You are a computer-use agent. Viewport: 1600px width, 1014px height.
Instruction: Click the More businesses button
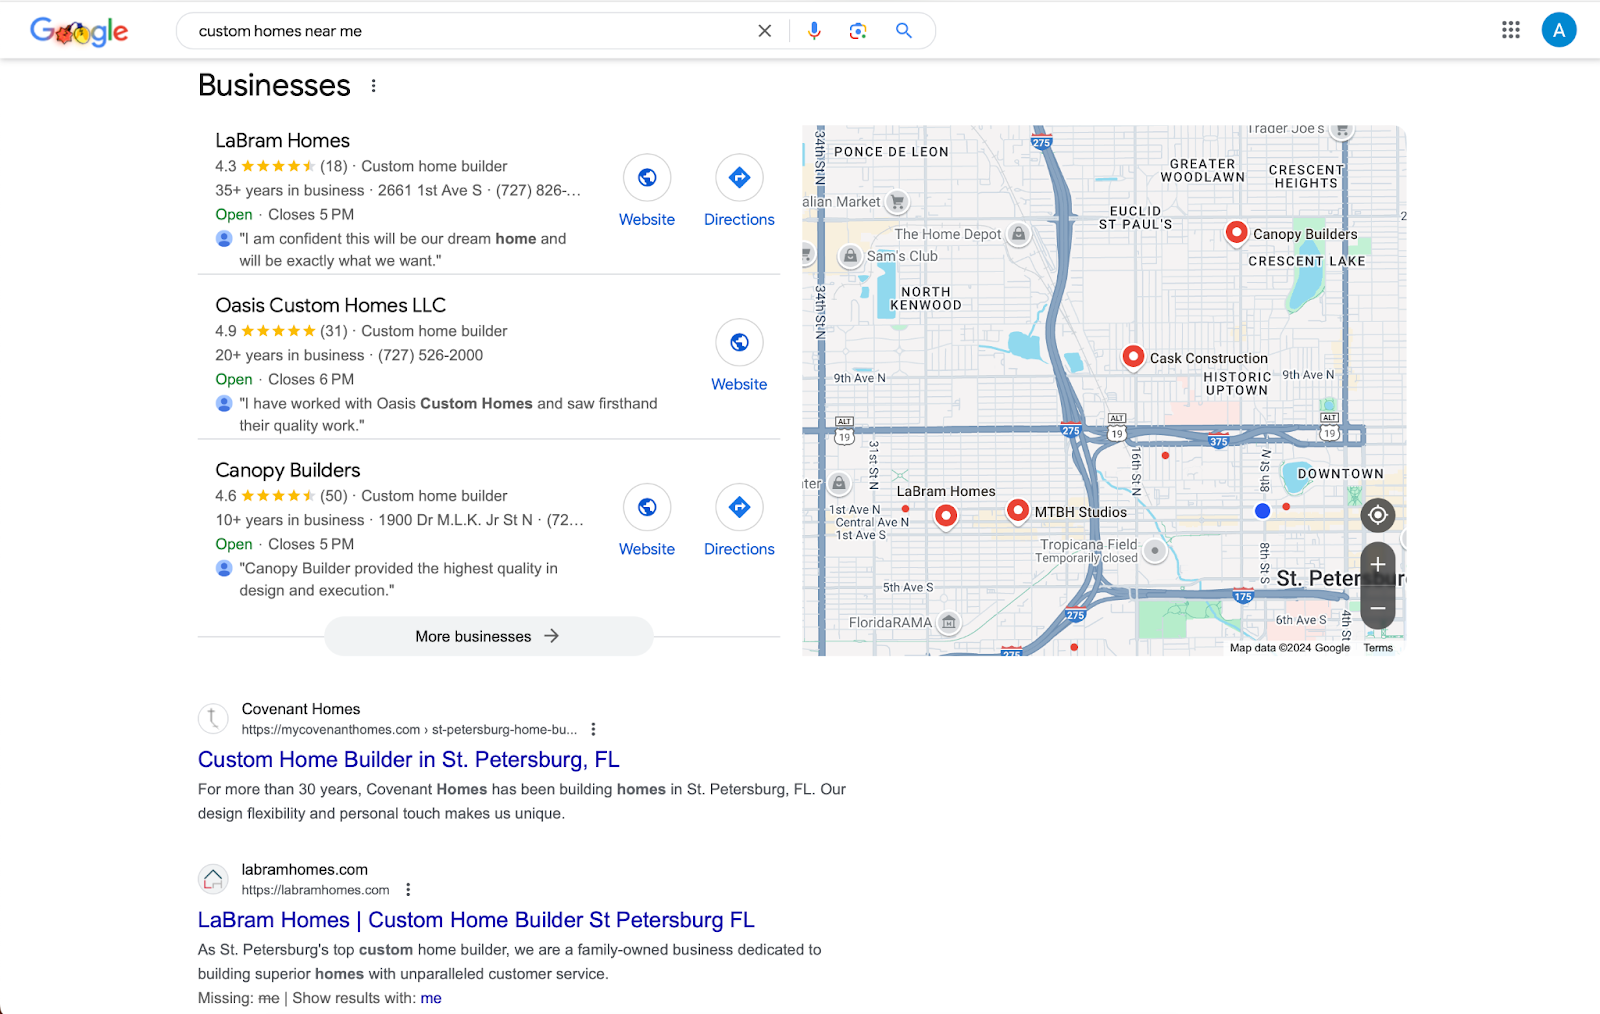(488, 636)
